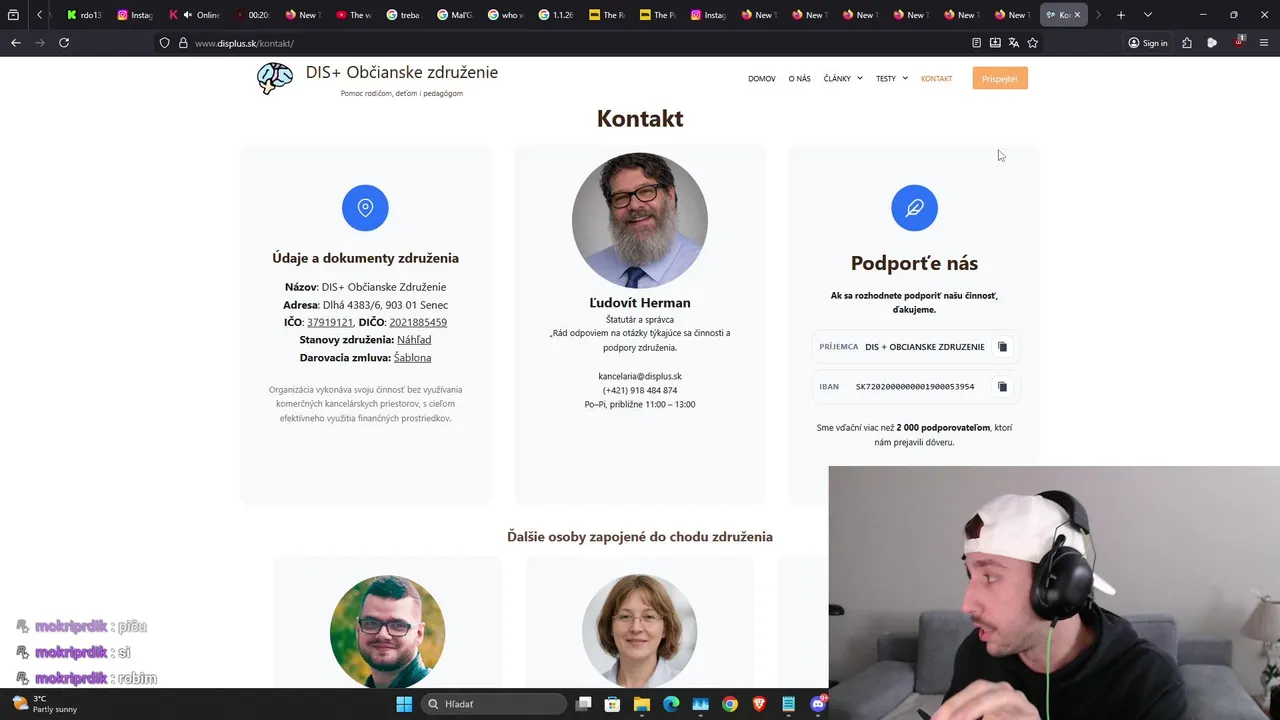This screenshot has height=720, width=1280.
Task: Open the O NÁS page
Action: [800, 78]
